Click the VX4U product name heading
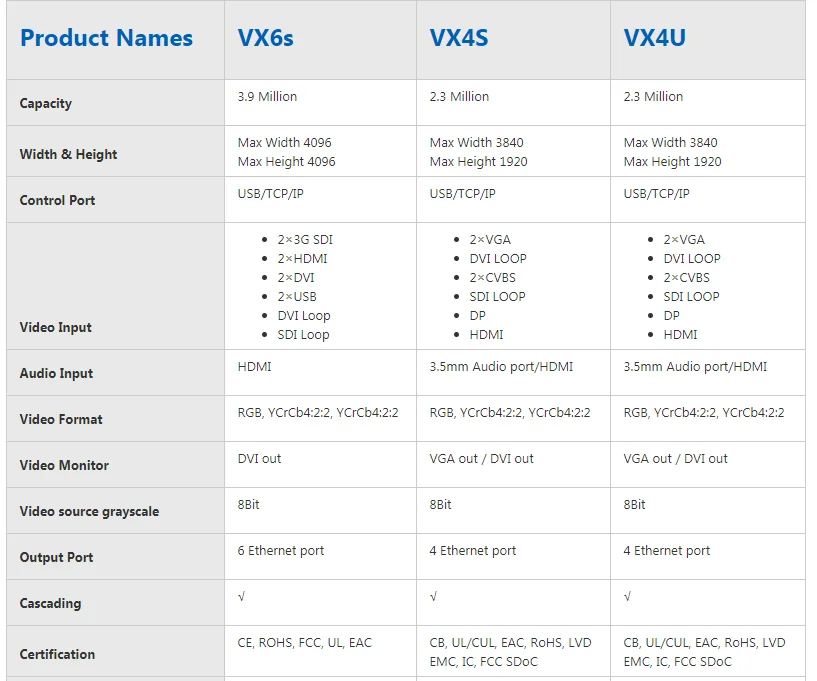The width and height of the screenshot is (817, 681). click(654, 39)
